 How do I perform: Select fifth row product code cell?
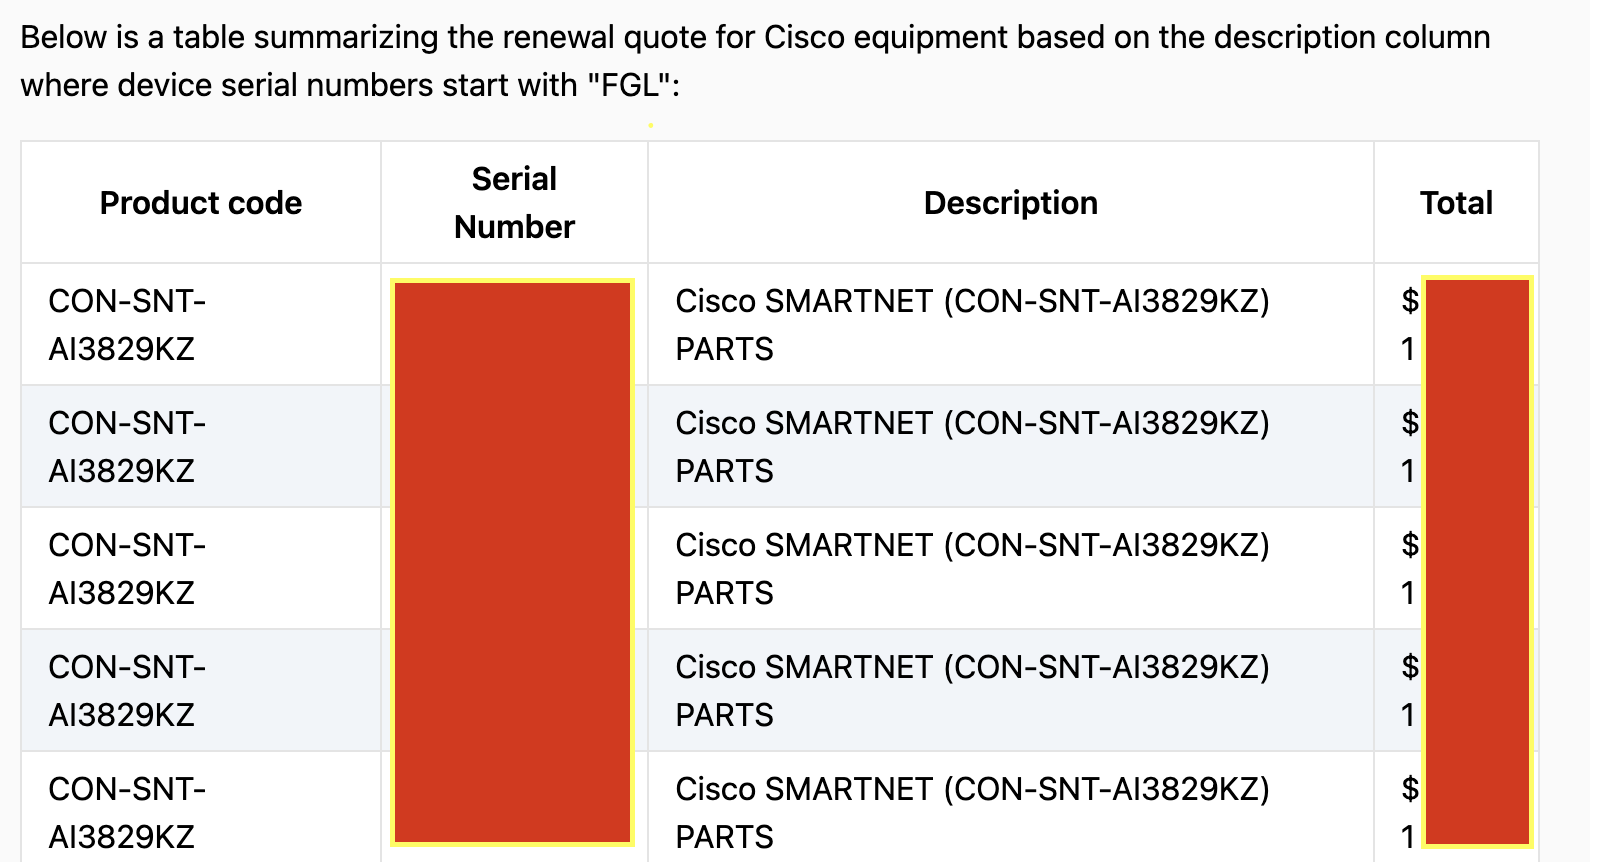[127, 813]
